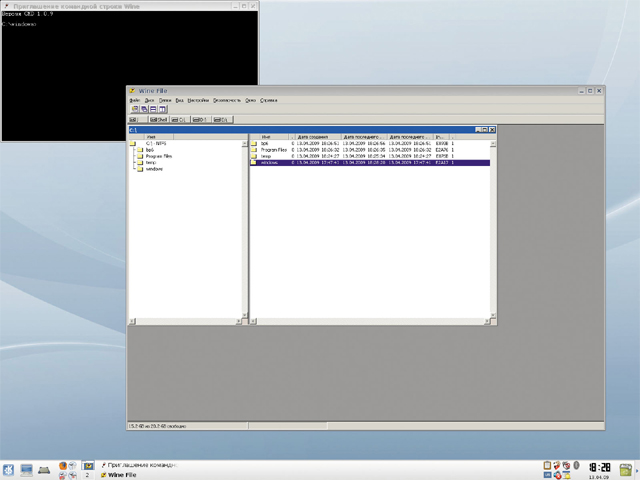The image size is (640, 480).
Task: Open the green trash icon in panel
Action: pos(625,470)
